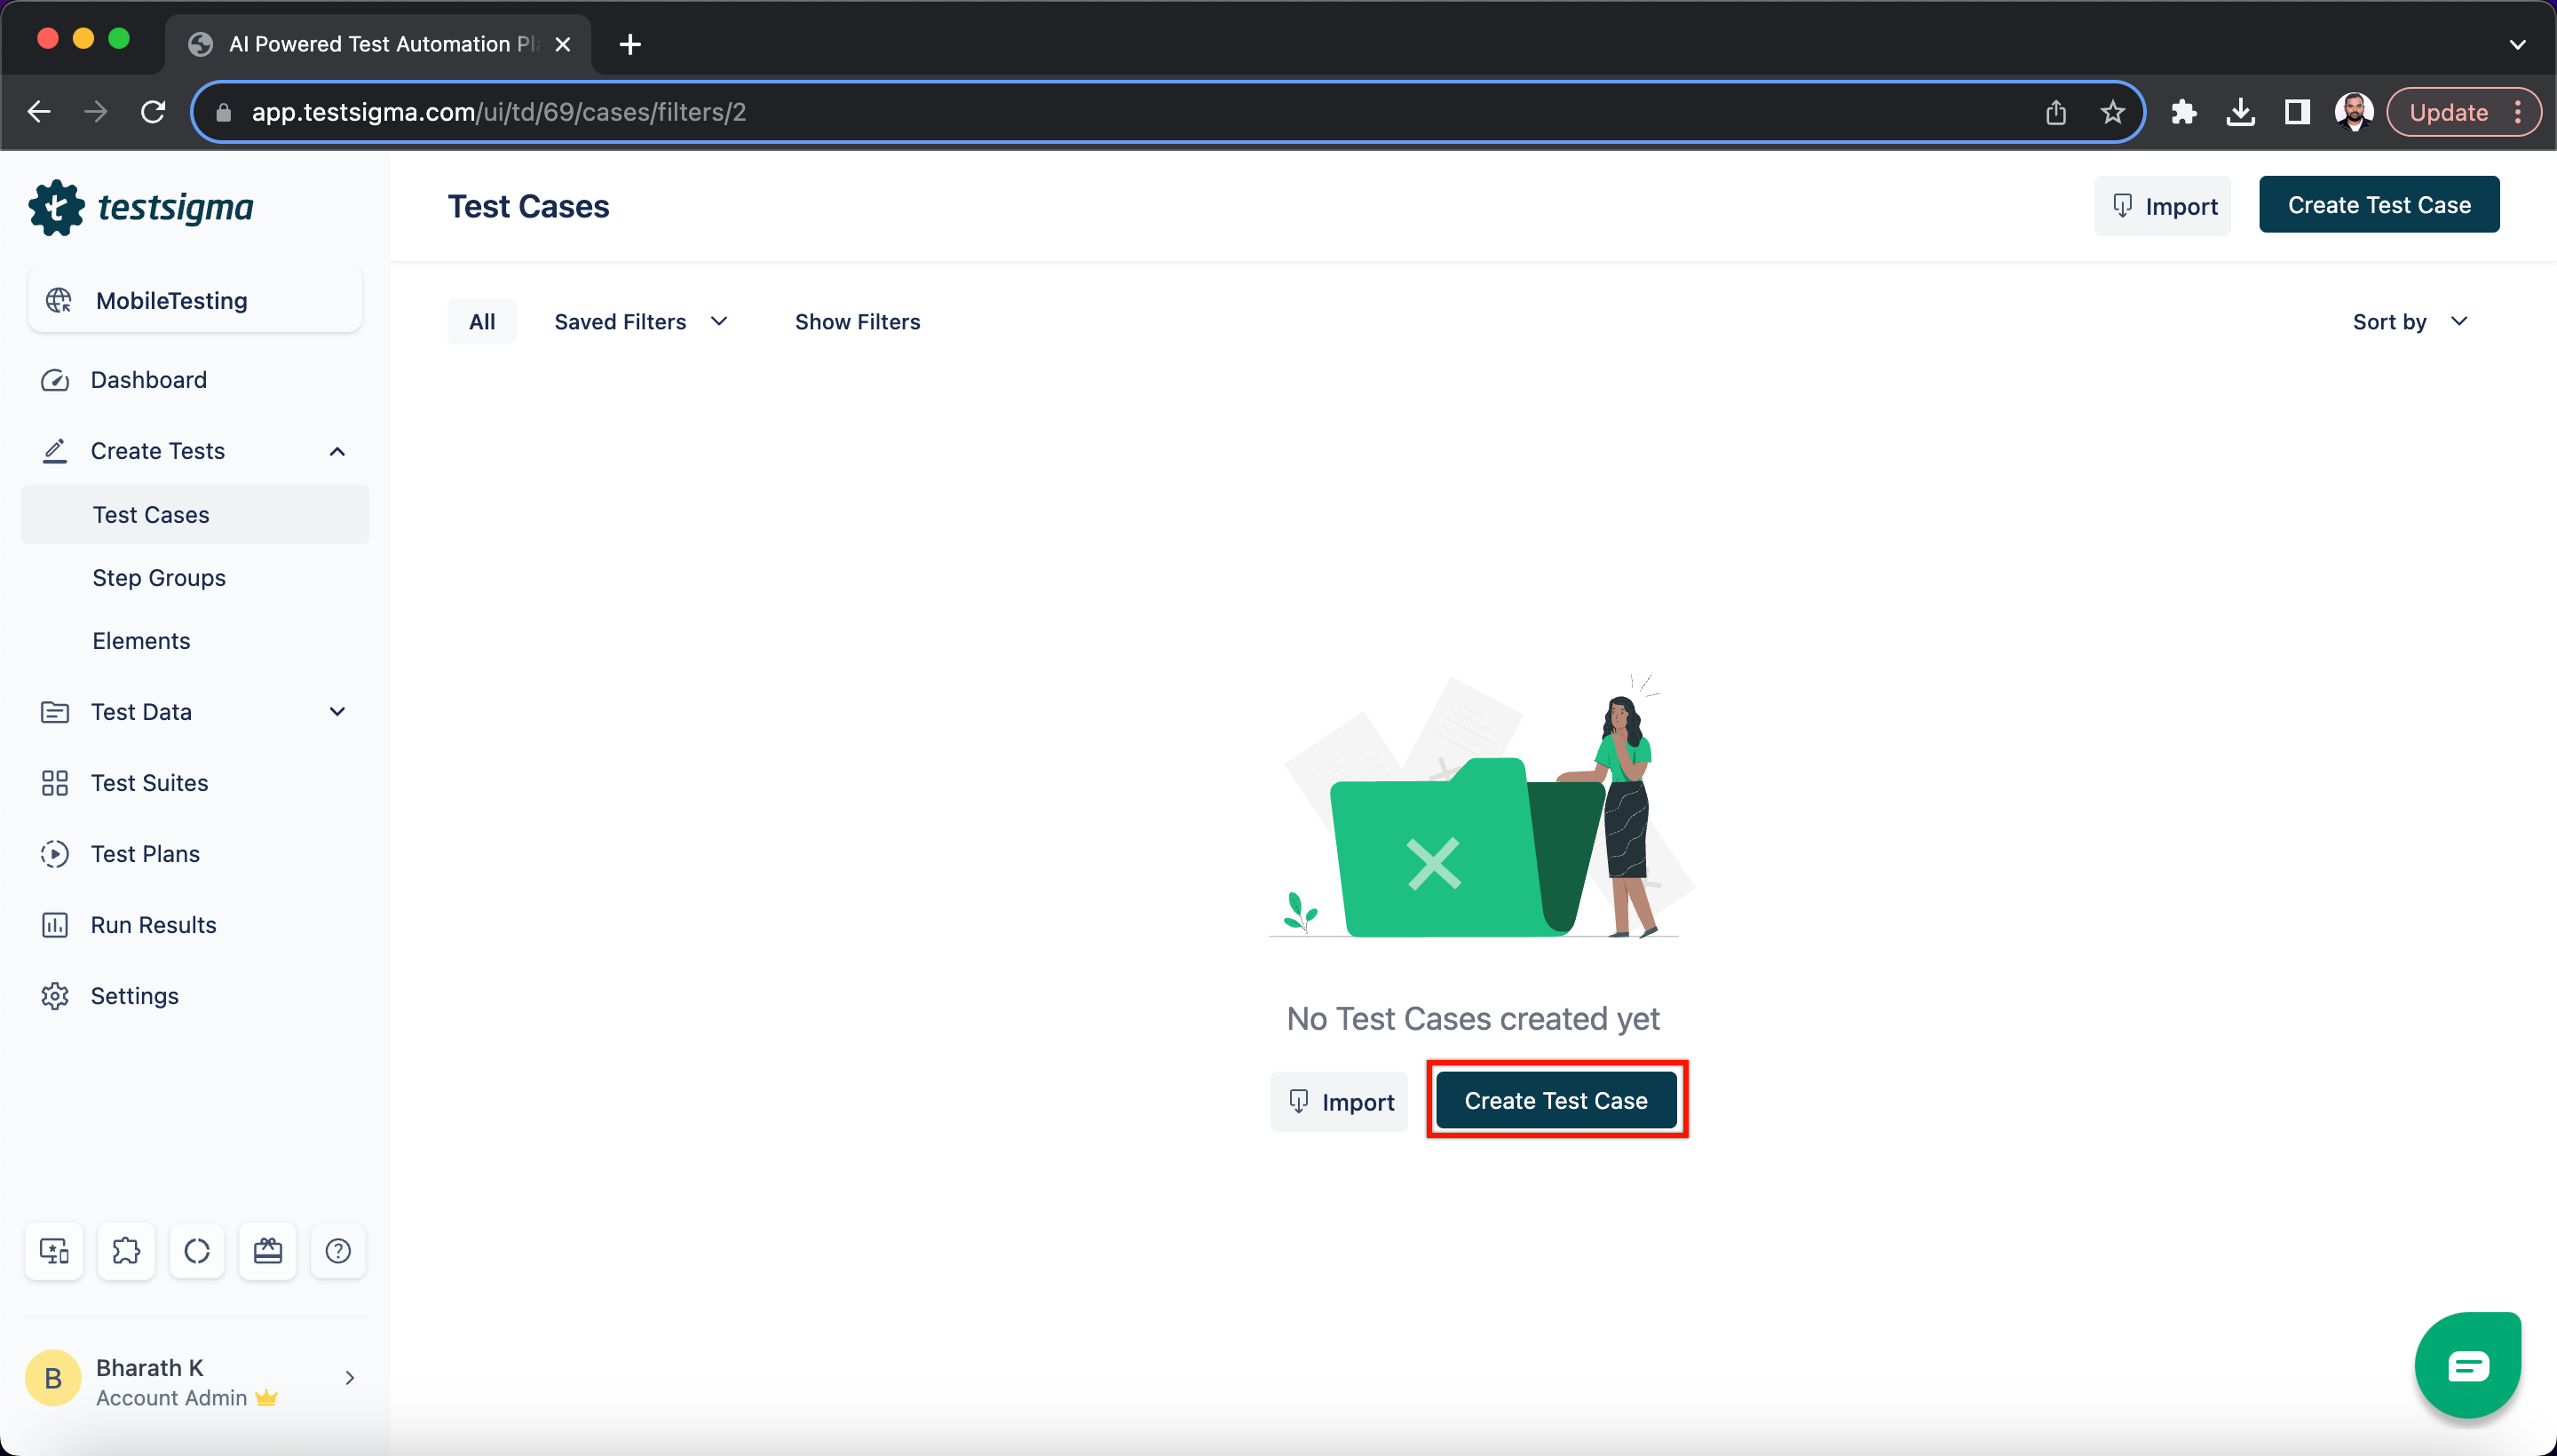The width and height of the screenshot is (2557, 1456).
Task: Open the test lab devices icon
Action: (x=54, y=1250)
